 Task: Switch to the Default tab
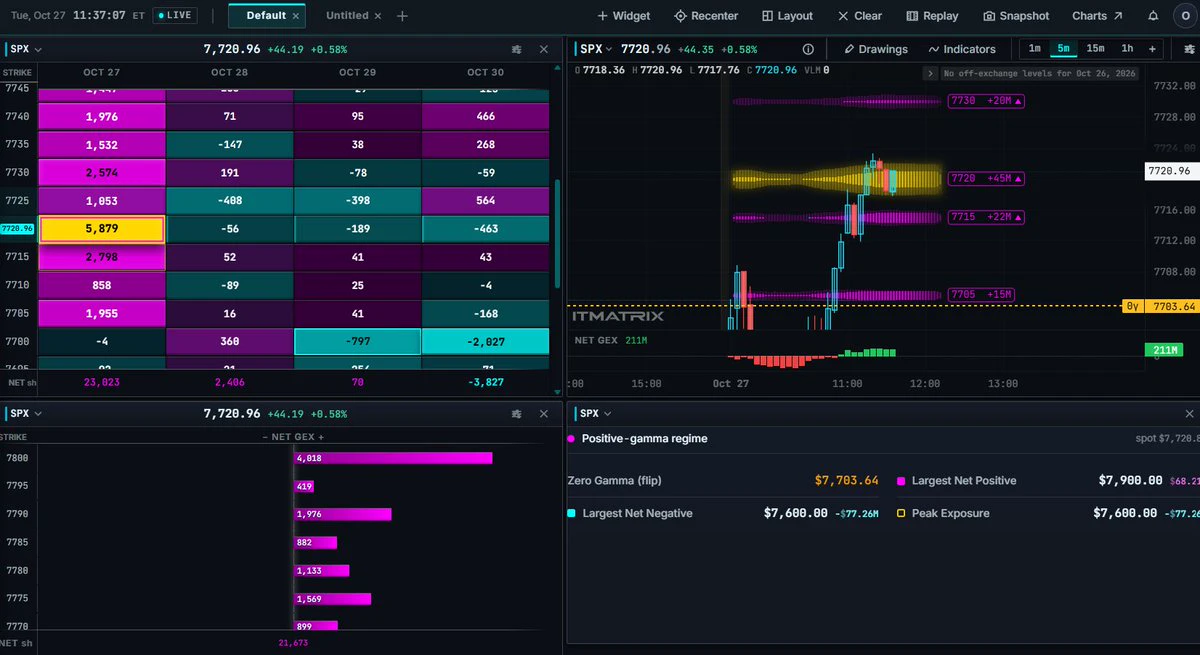coord(265,16)
